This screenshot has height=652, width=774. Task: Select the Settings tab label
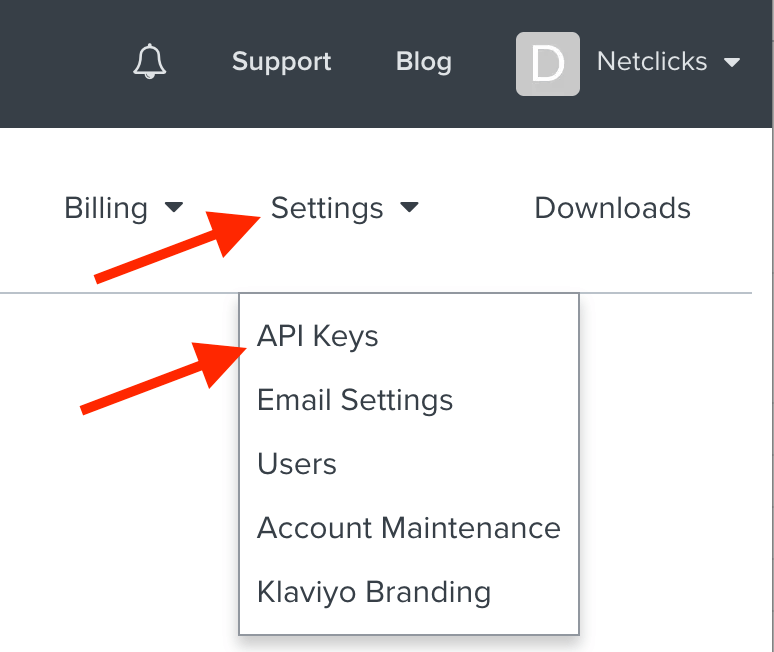327,208
